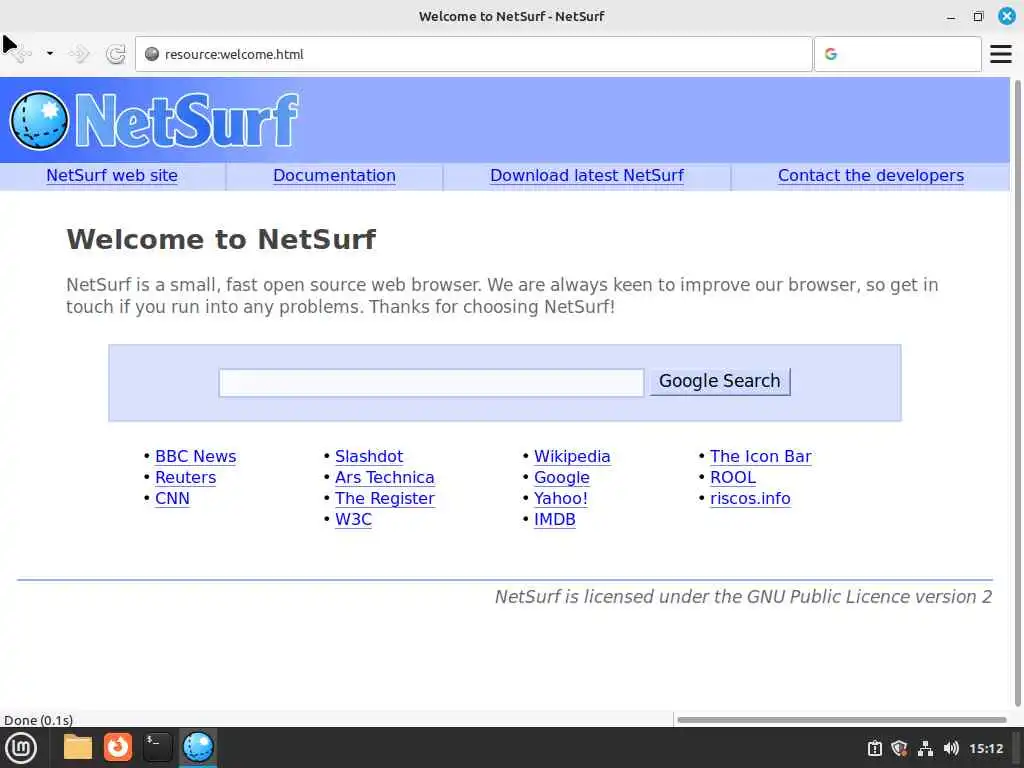Open the riscos.info link
The width and height of the screenshot is (1024, 768).
(750, 498)
